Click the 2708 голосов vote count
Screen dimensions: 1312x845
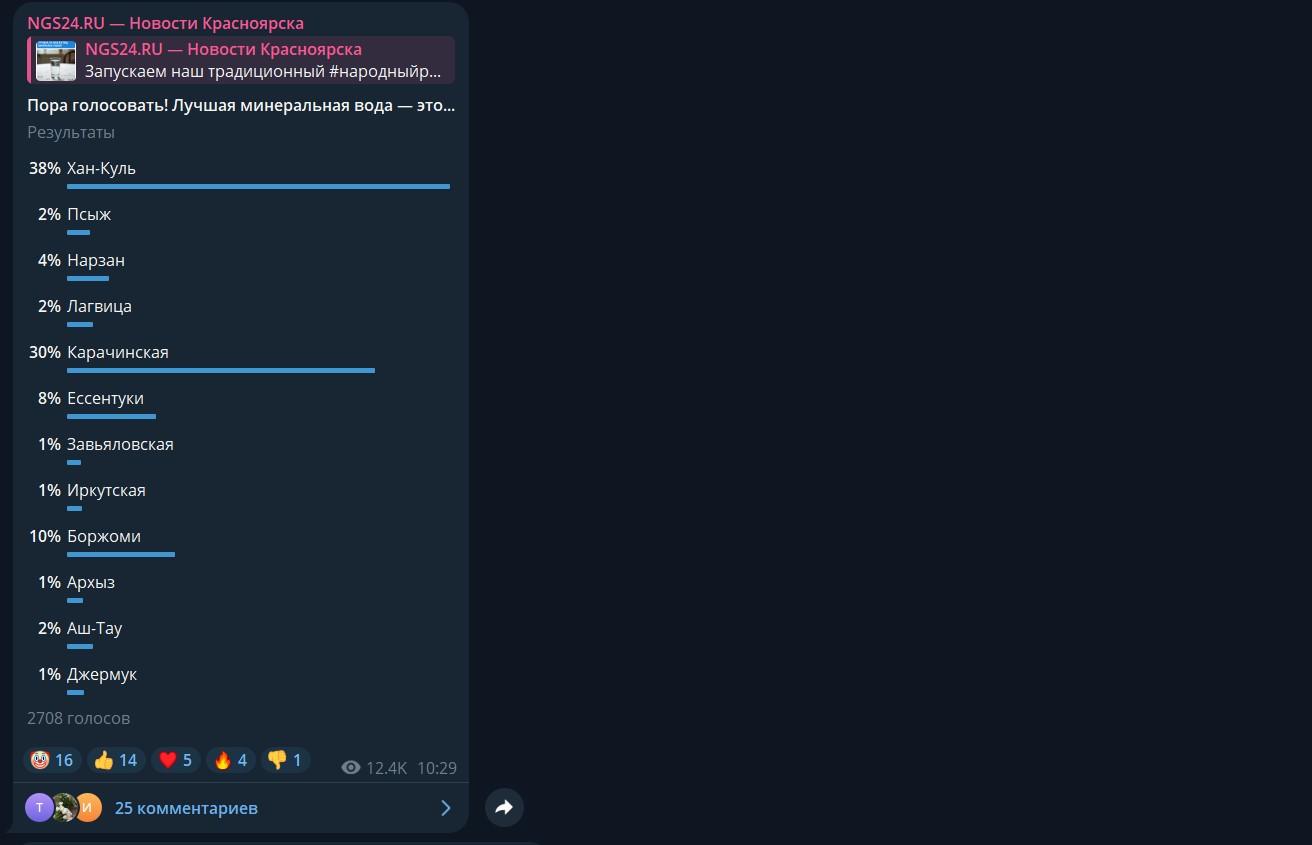click(79, 718)
